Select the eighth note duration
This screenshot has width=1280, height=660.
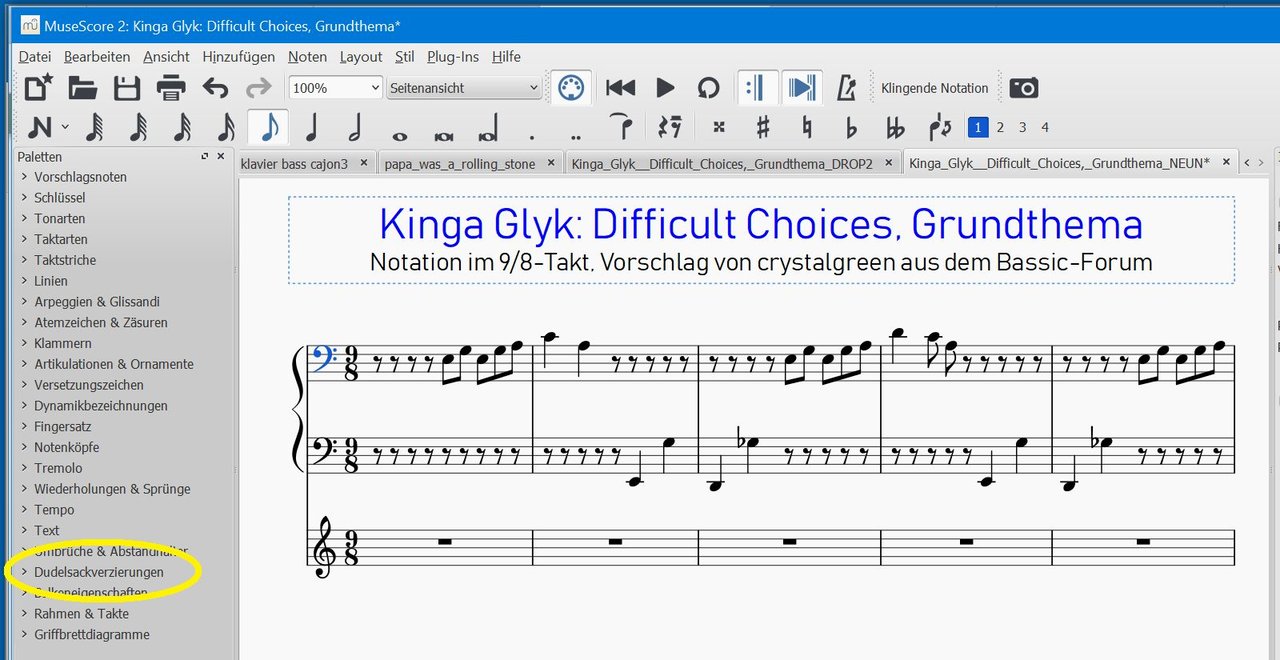(x=269, y=127)
